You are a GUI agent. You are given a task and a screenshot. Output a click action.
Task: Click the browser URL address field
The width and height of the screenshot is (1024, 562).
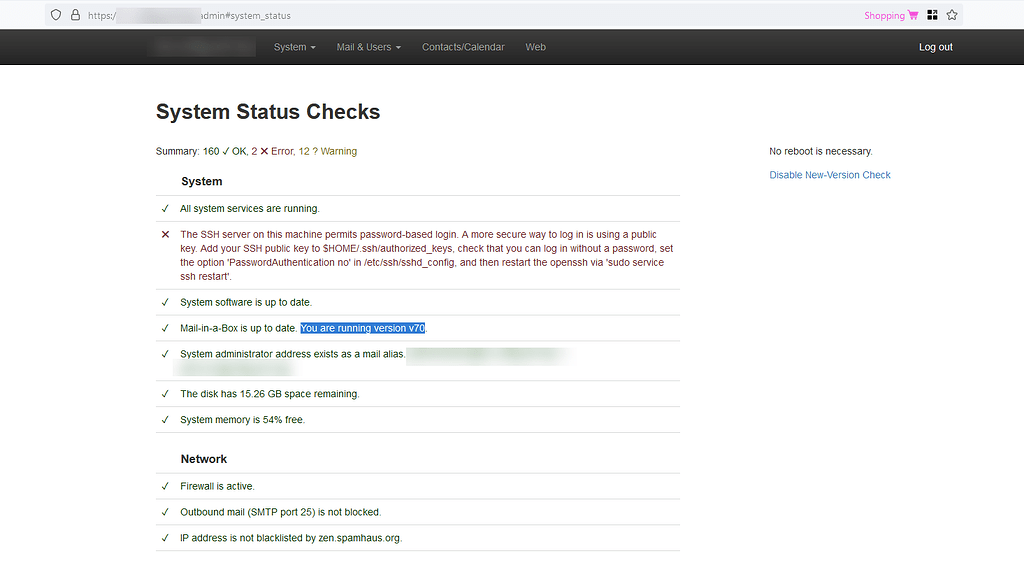pyautogui.click(x=500, y=16)
